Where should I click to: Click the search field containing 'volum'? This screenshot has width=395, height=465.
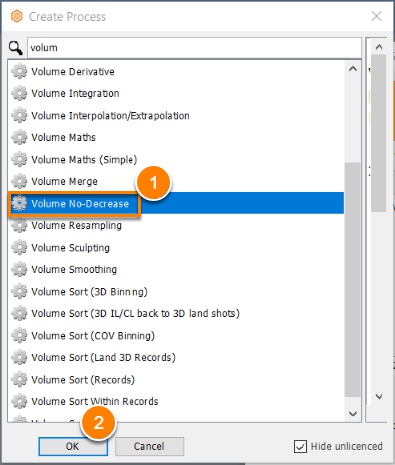tap(194, 48)
